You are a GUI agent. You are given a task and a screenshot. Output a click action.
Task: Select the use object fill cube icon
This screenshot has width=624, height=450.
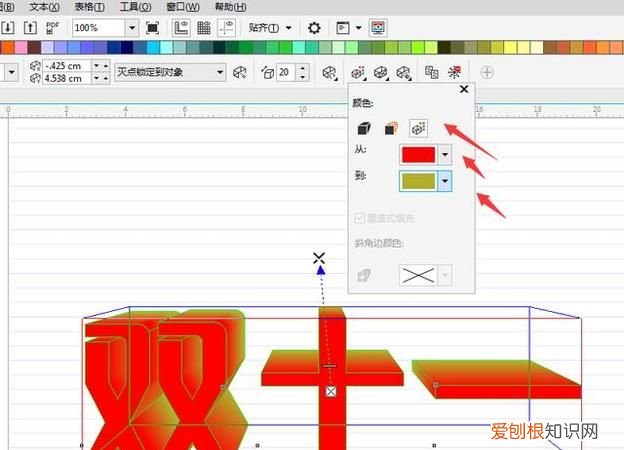coord(364,128)
